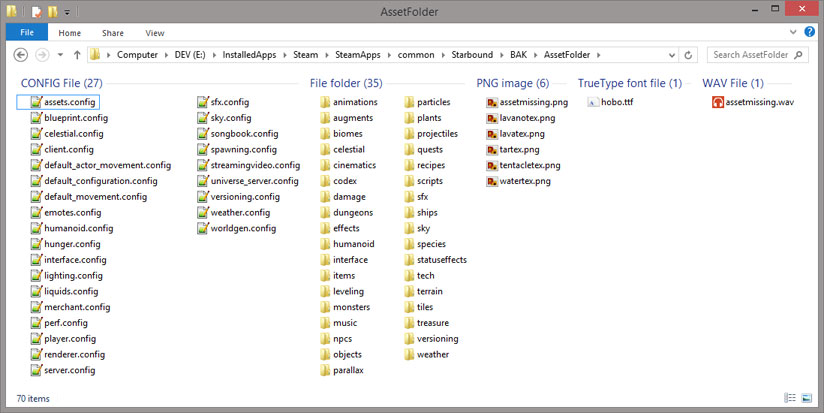Screen dimensions: 824x413
Task: Select the sfx.config file icon
Action: click(202, 102)
